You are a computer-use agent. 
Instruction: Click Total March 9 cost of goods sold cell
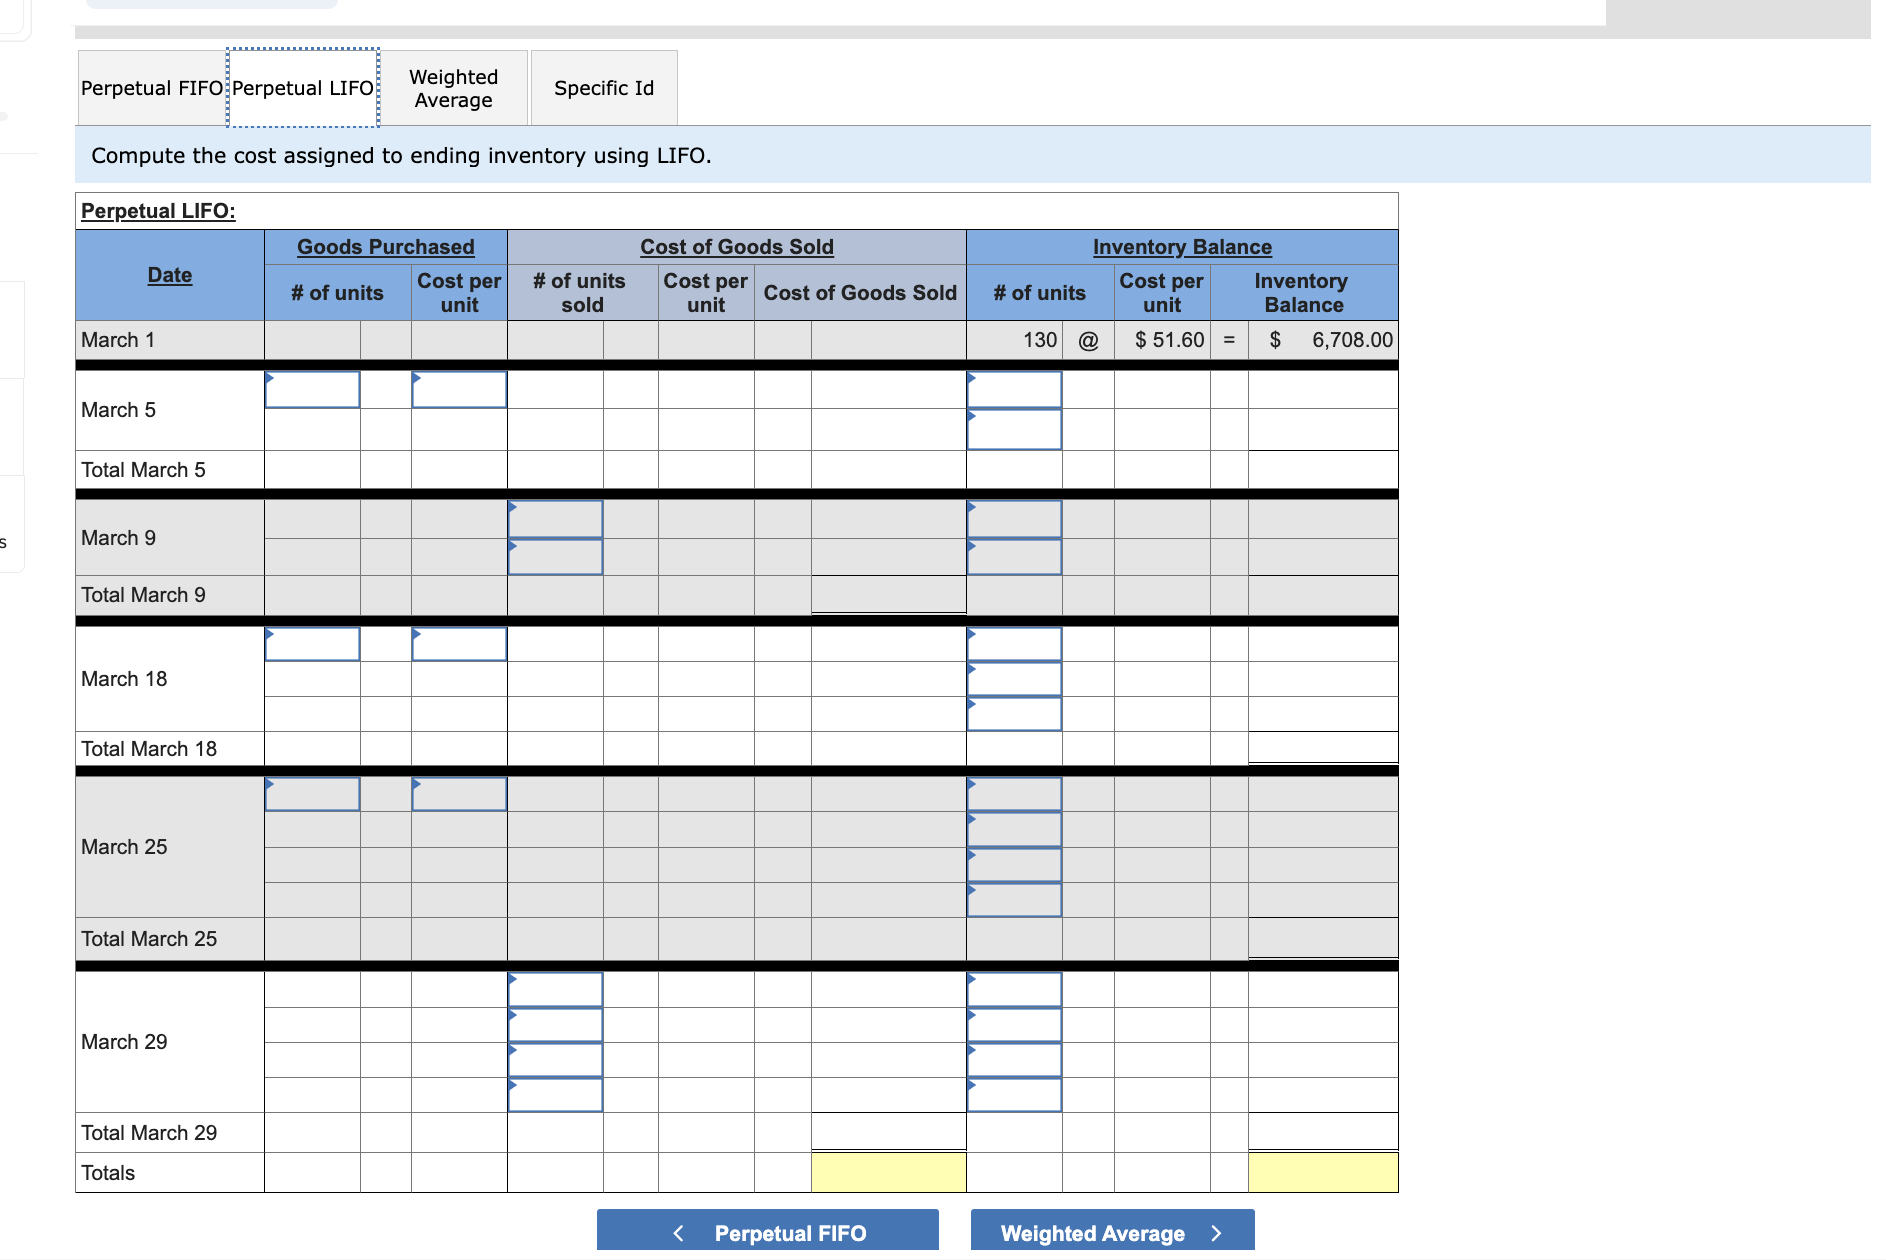(888, 594)
